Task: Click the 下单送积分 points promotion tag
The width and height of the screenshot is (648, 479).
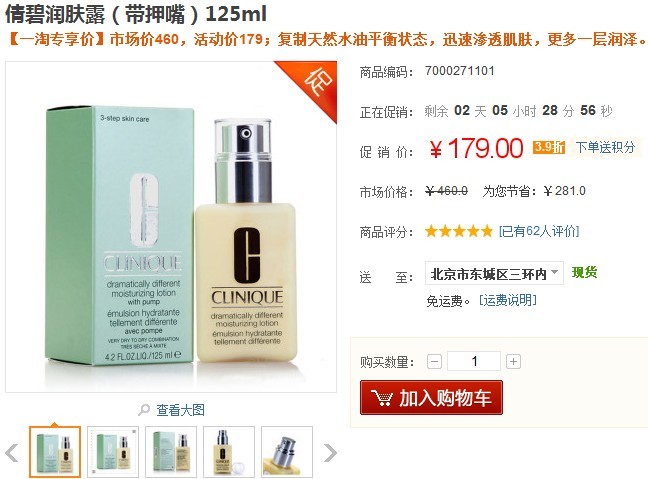Action: coord(605,147)
